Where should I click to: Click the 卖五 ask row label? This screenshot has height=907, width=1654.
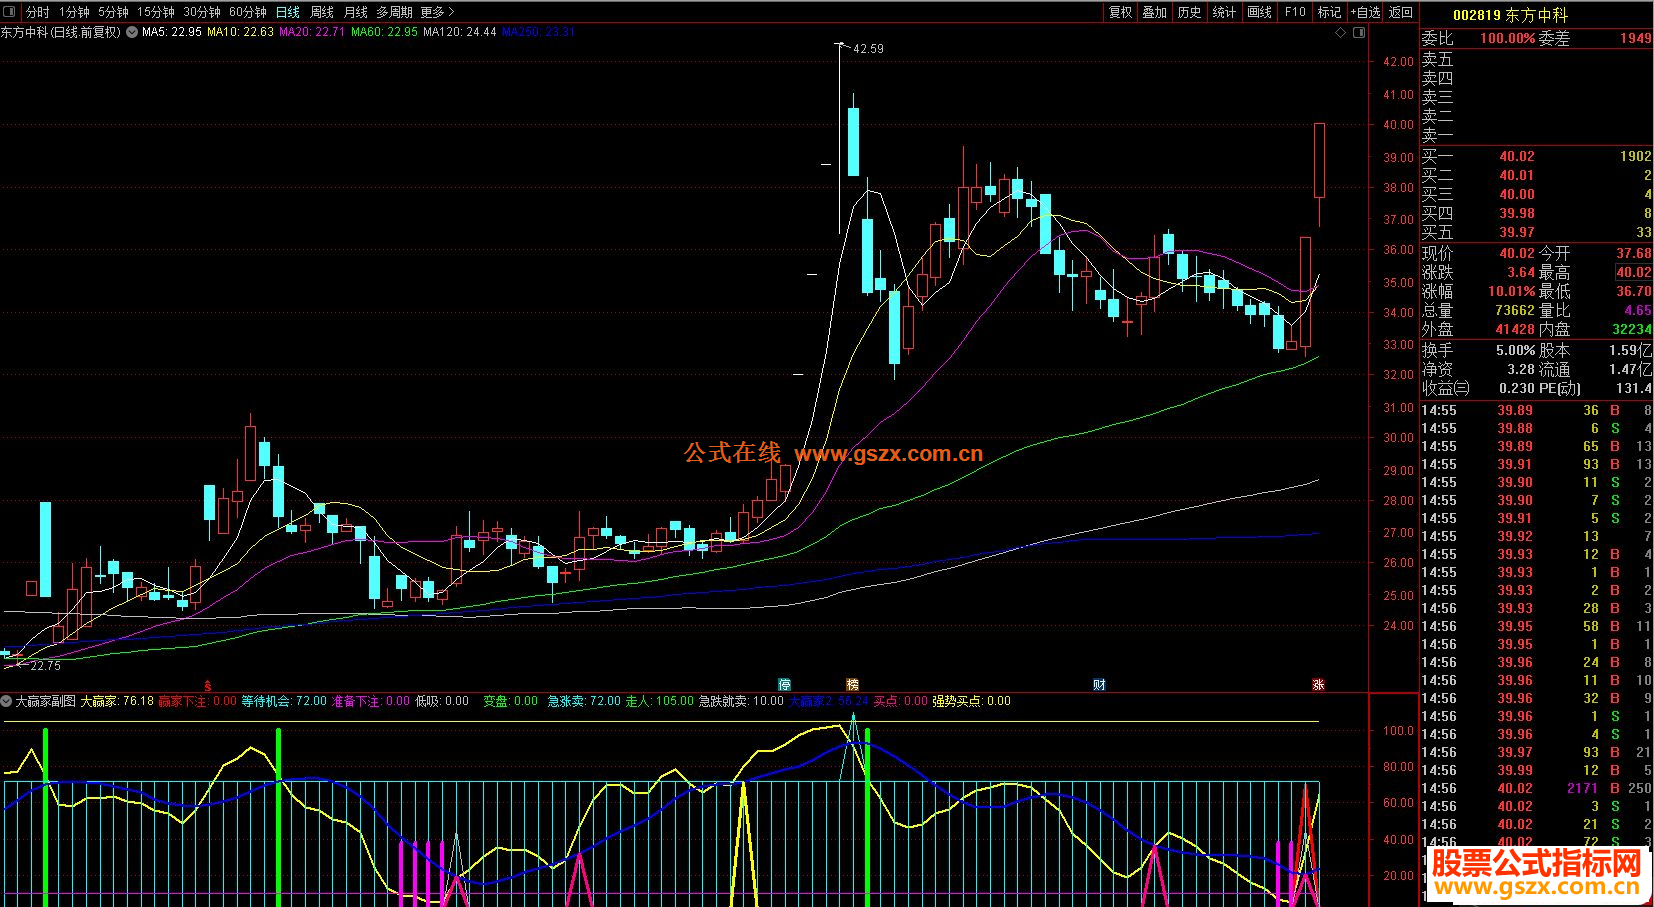[x=1437, y=60]
